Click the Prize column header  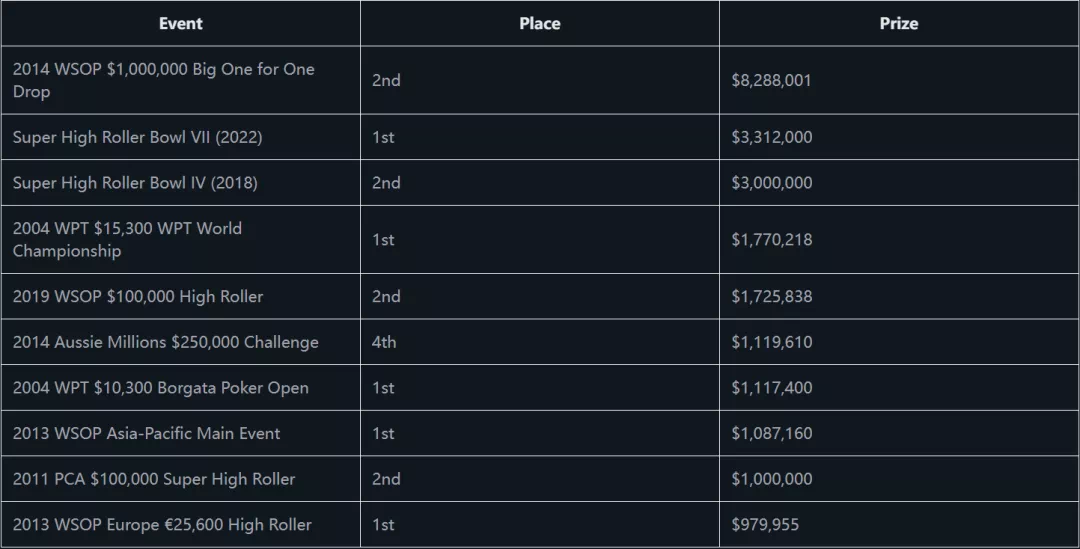tap(898, 23)
